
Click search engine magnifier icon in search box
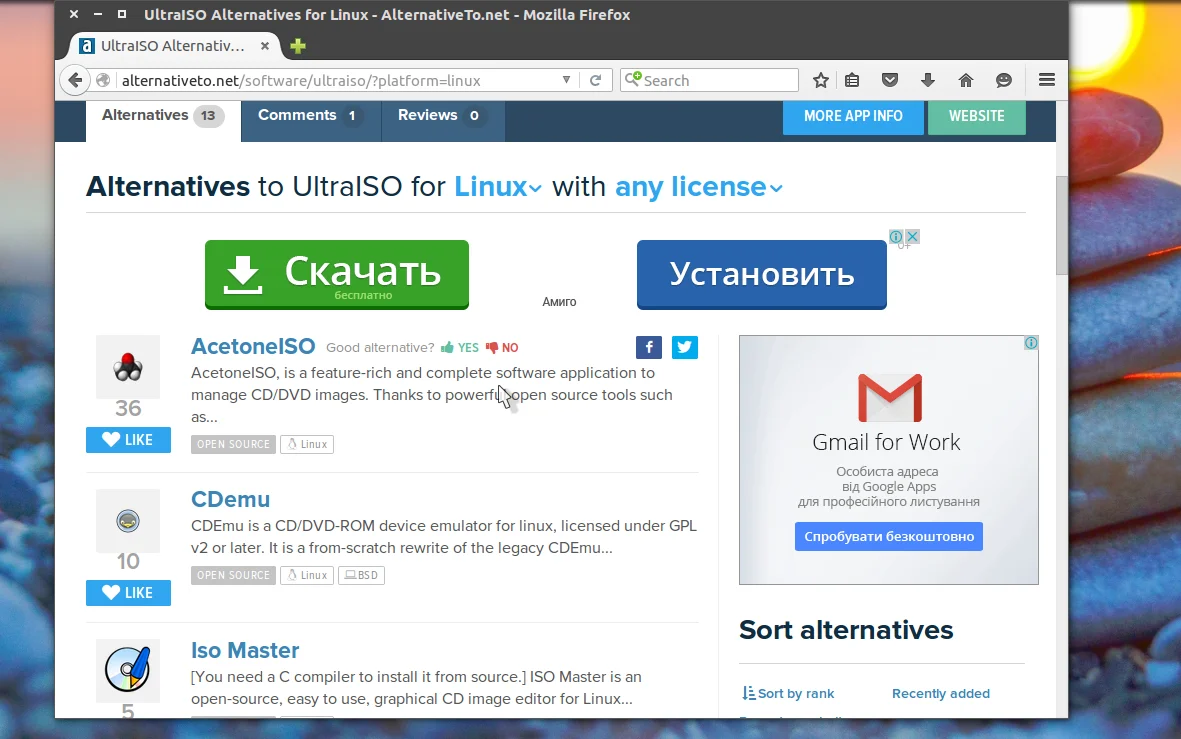click(x=633, y=79)
